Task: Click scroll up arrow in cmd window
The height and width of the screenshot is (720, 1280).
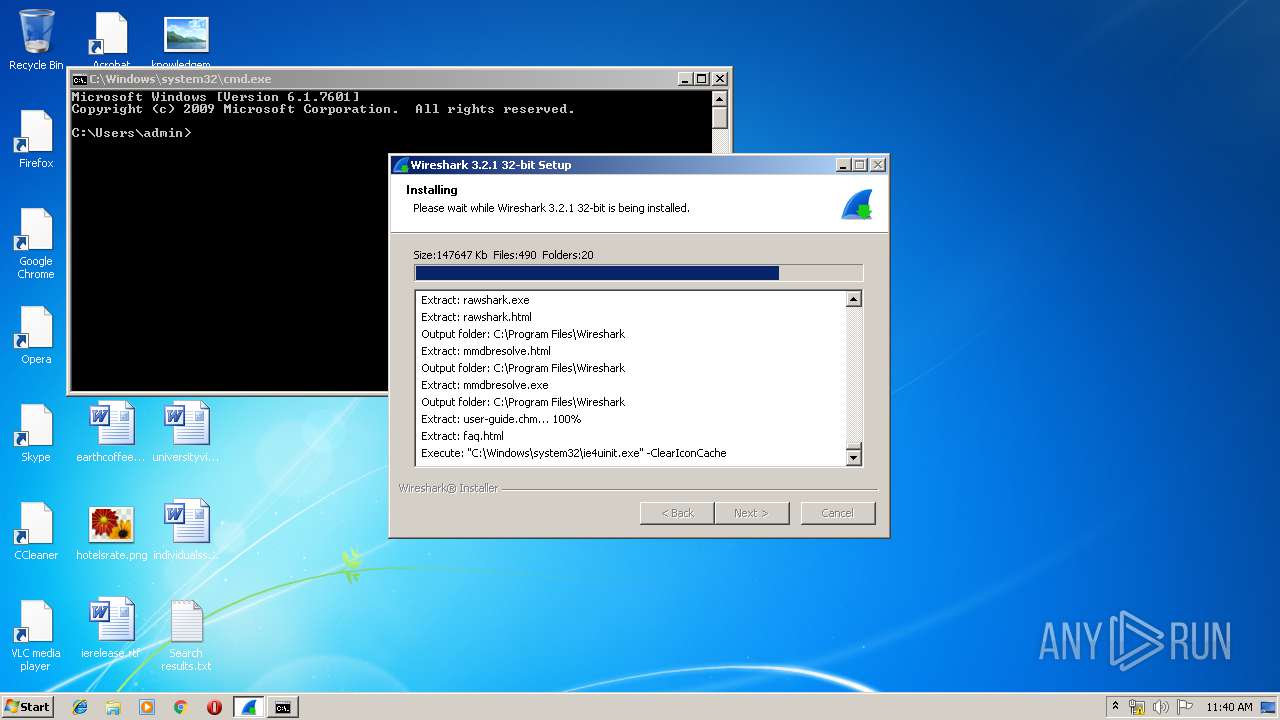Action: click(719, 99)
